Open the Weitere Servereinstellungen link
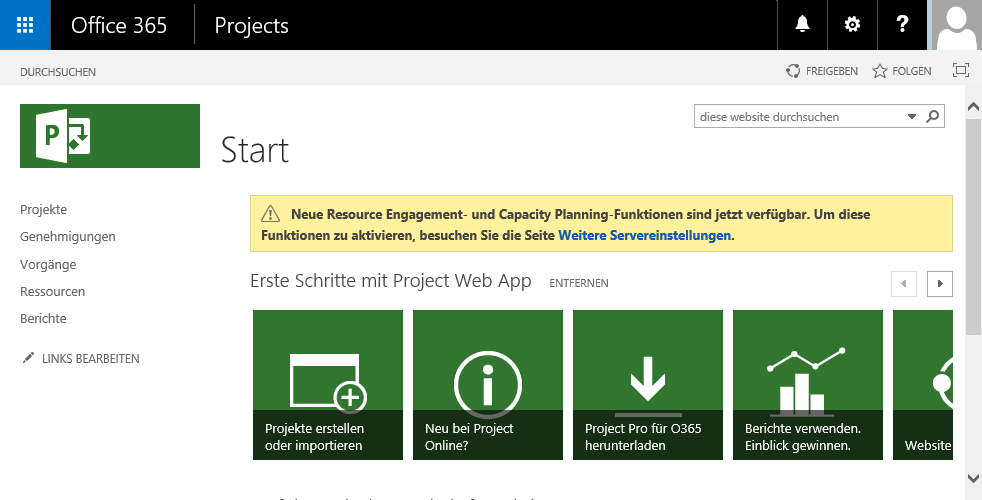Viewport: 982px width, 500px height. [644, 236]
